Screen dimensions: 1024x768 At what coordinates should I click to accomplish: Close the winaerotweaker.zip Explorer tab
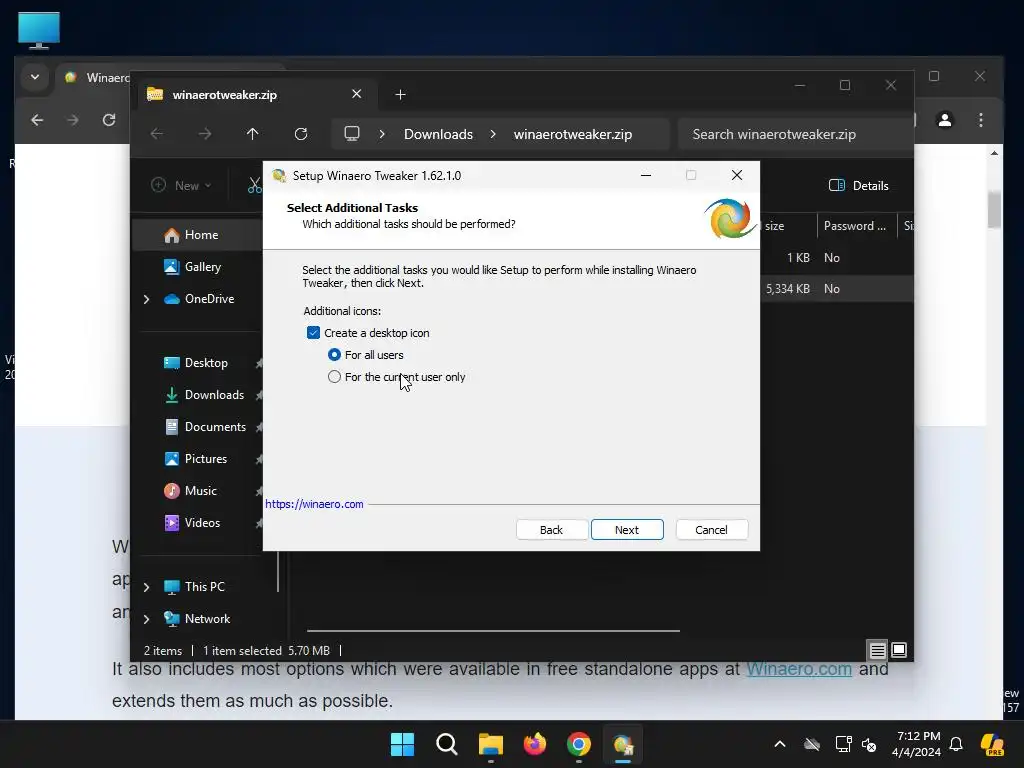pyautogui.click(x=357, y=94)
